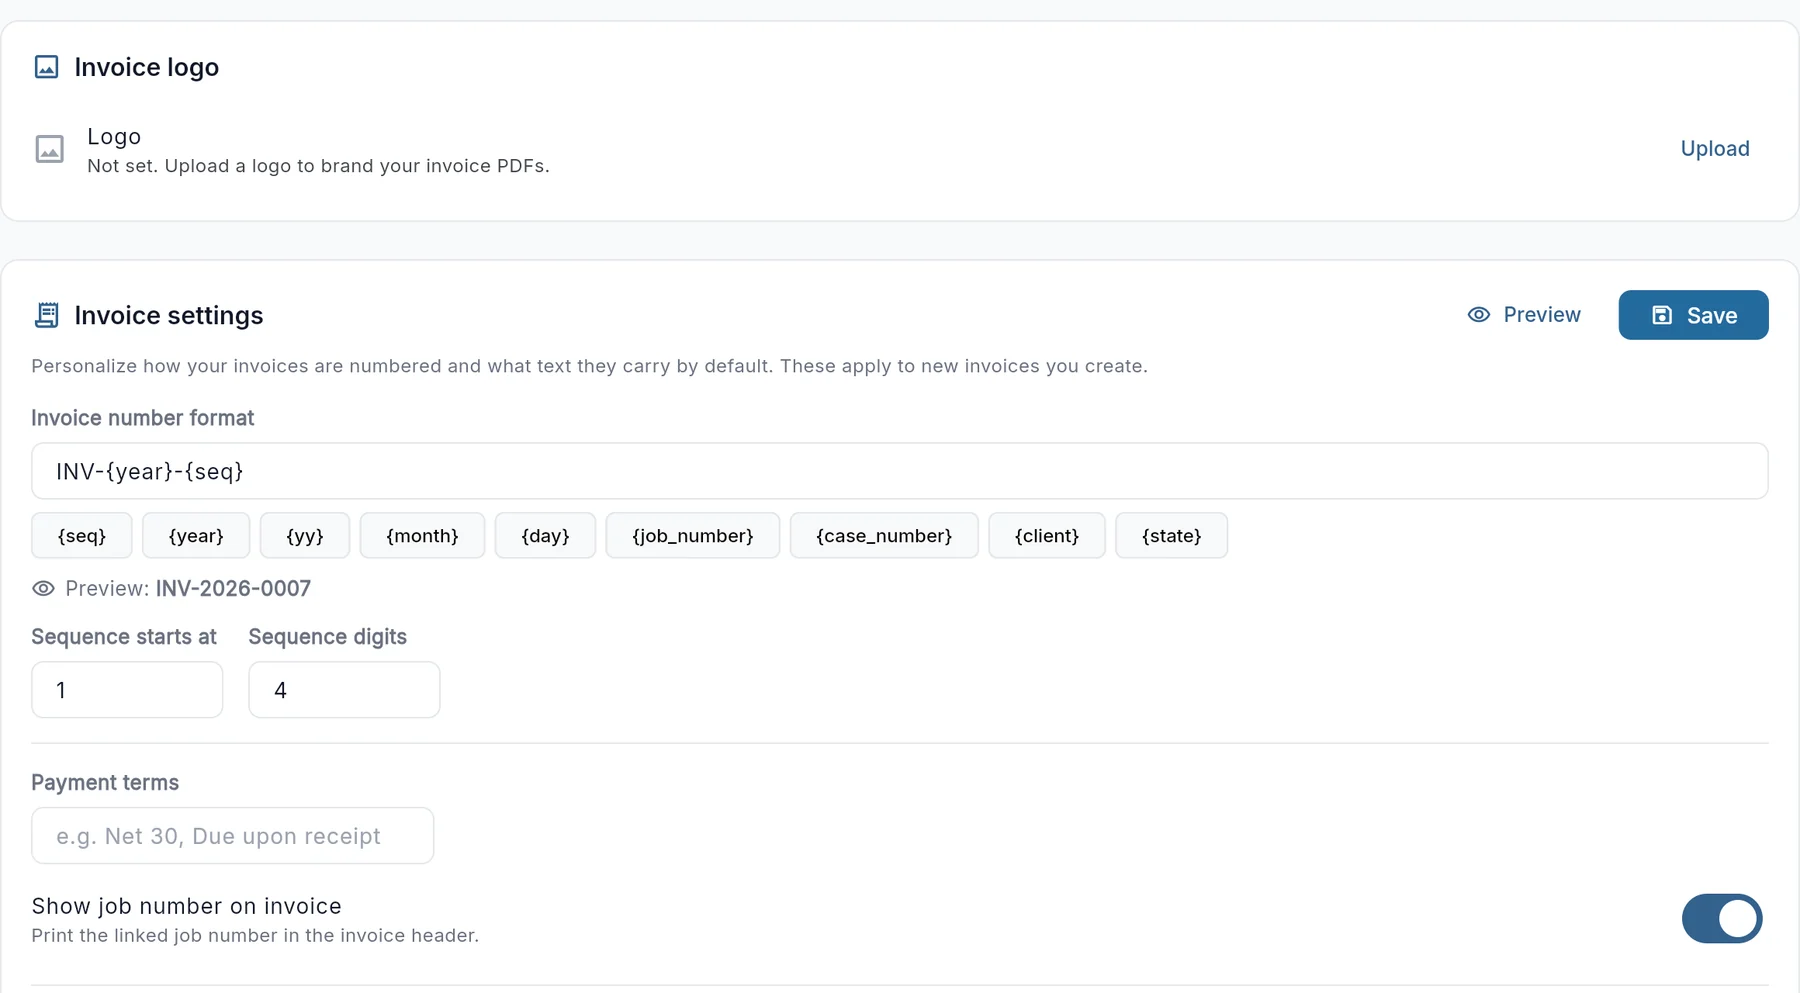The height and width of the screenshot is (993, 1800).
Task: Add the {month} placeholder chip
Action: (x=422, y=536)
